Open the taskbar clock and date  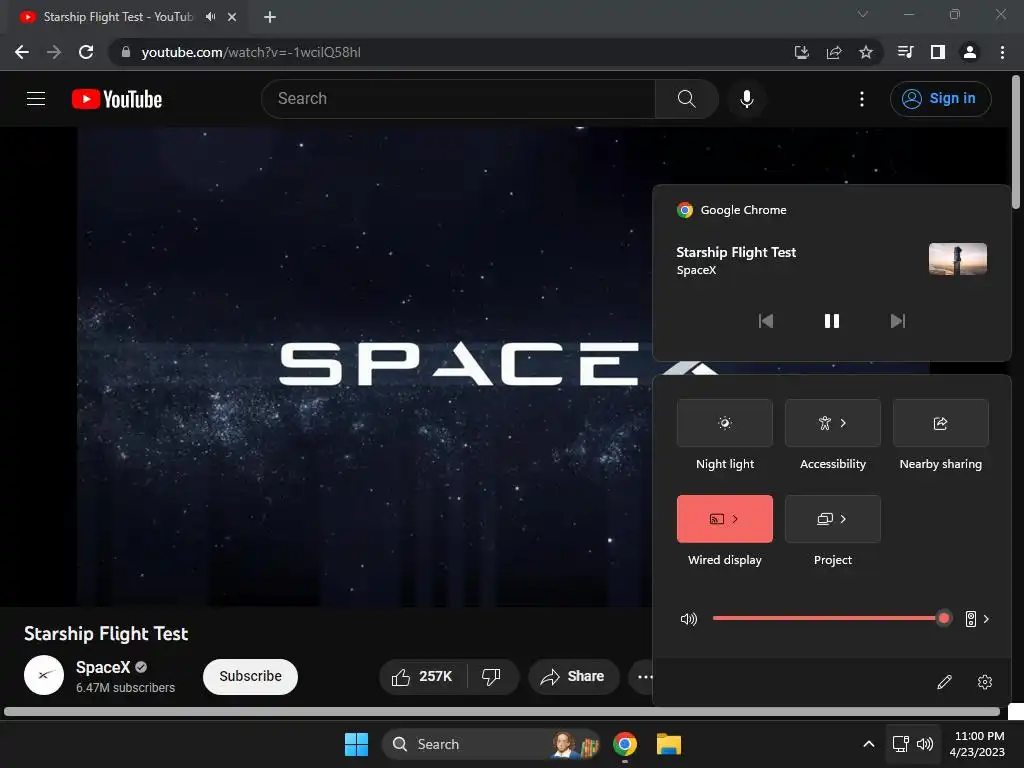(x=978, y=744)
